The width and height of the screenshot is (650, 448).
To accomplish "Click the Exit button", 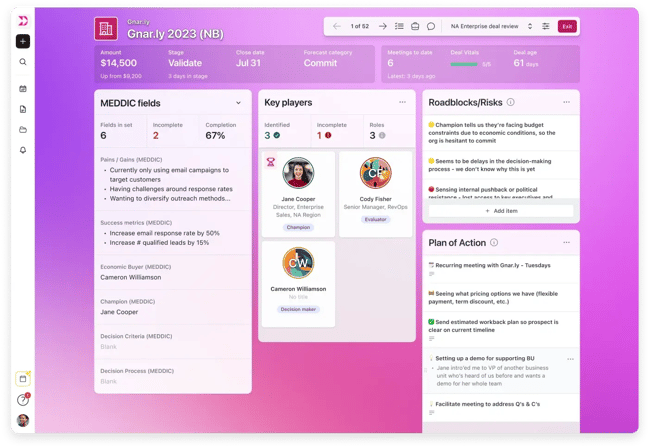I will (567, 26).
